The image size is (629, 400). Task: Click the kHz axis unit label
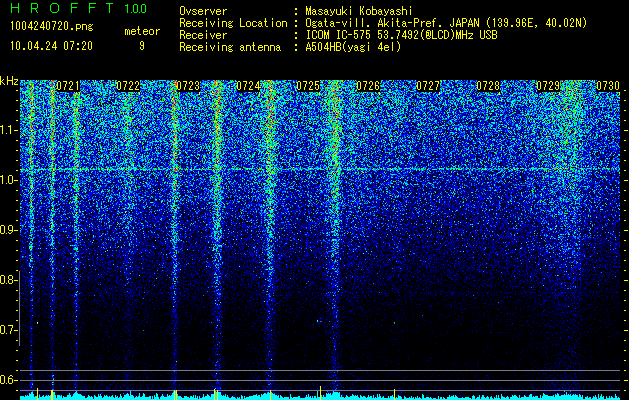tap(9, 82)
